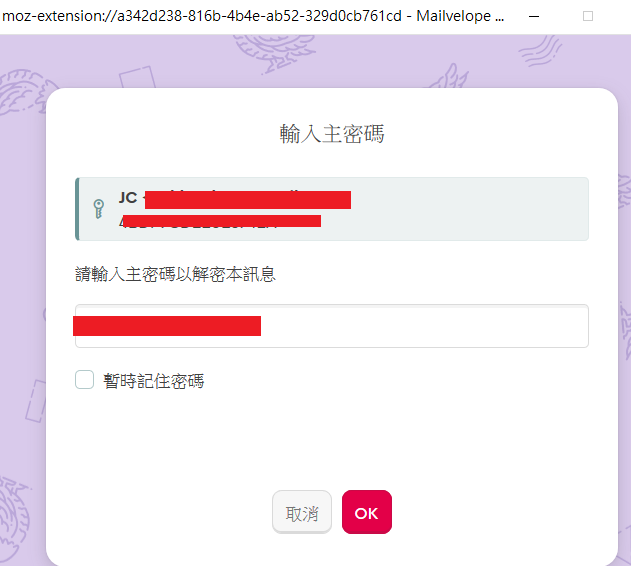Click the moz-extension title bar text

[x=253, y=16]
